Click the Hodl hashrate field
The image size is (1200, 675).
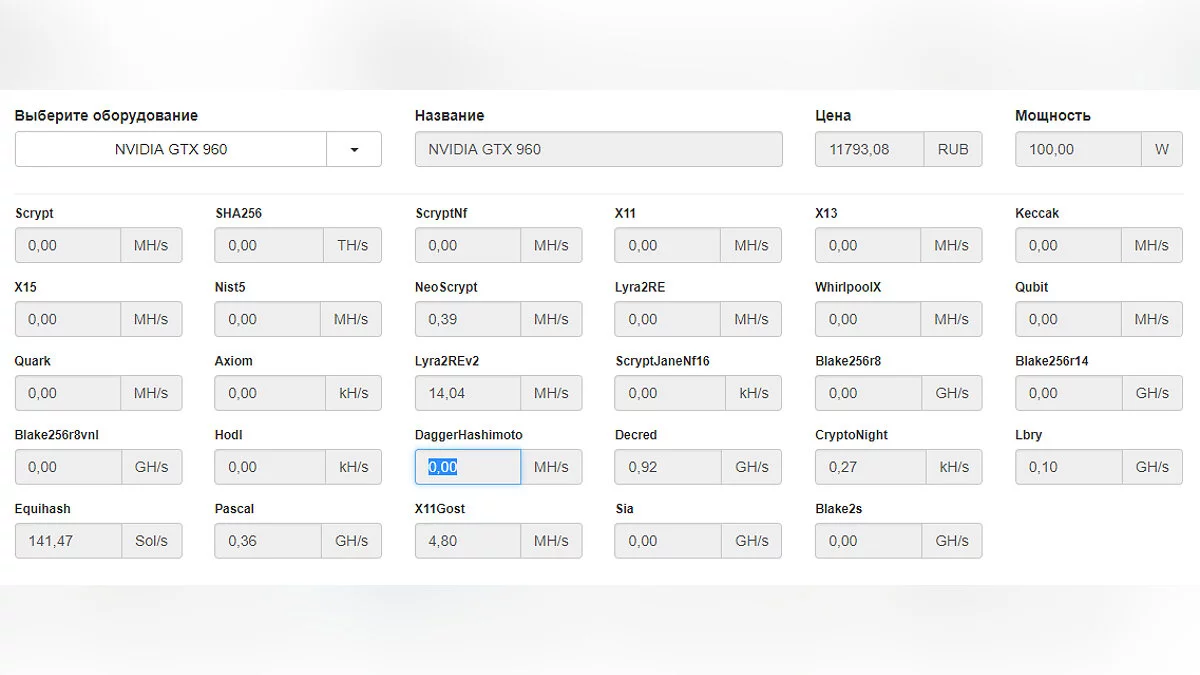(270, 467)
